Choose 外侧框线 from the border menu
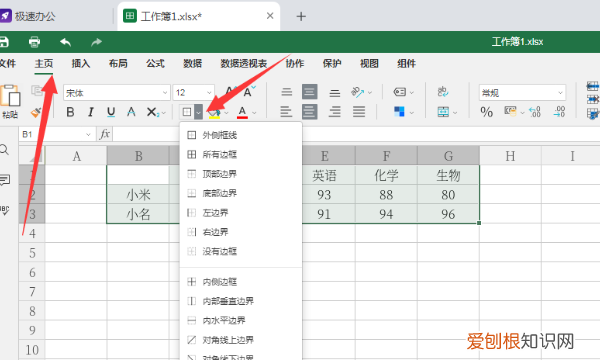 point(241,135)
